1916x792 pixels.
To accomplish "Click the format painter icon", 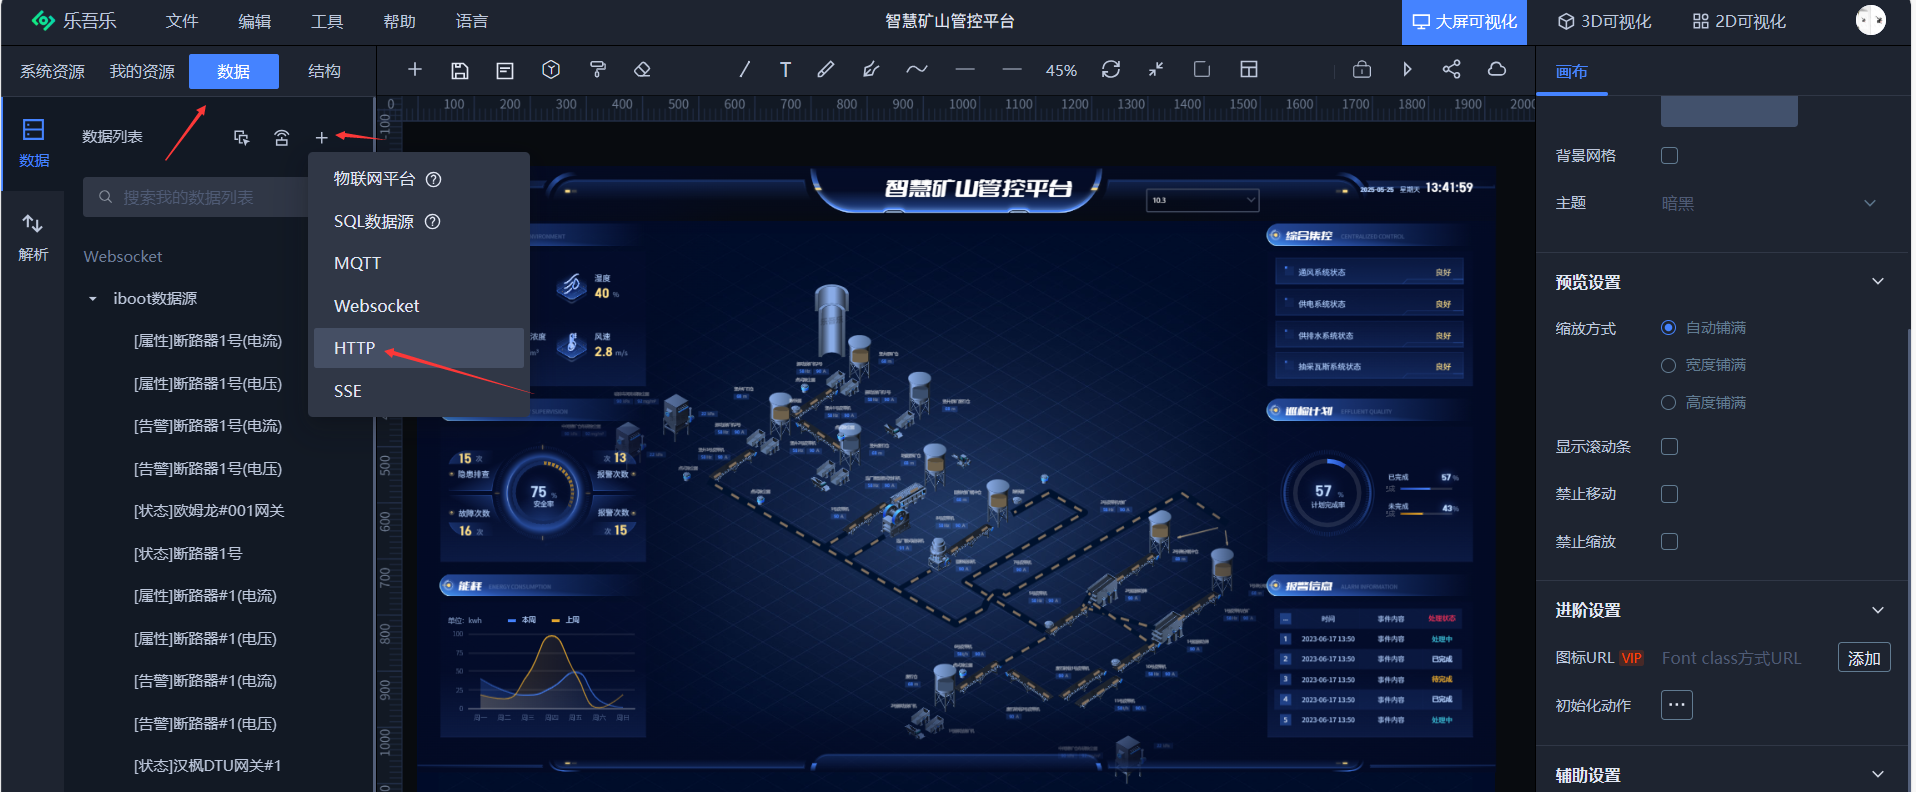I will coord(598,70).
